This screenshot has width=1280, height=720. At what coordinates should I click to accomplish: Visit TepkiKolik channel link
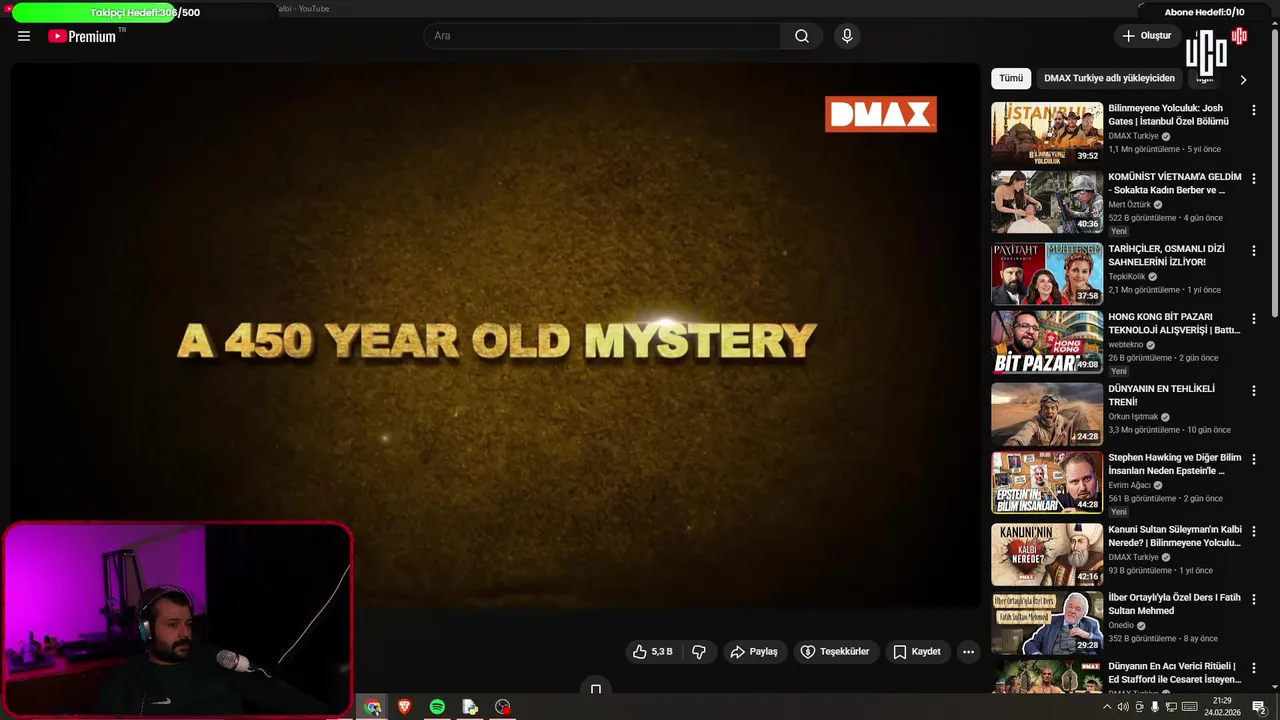pyautogui.click(x=1127, y=277)
